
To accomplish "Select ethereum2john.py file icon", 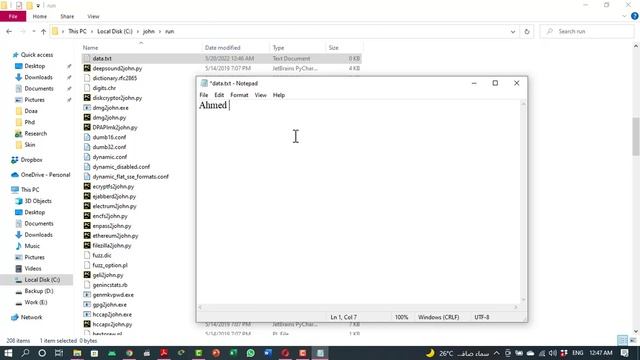I will coord(87,236).
